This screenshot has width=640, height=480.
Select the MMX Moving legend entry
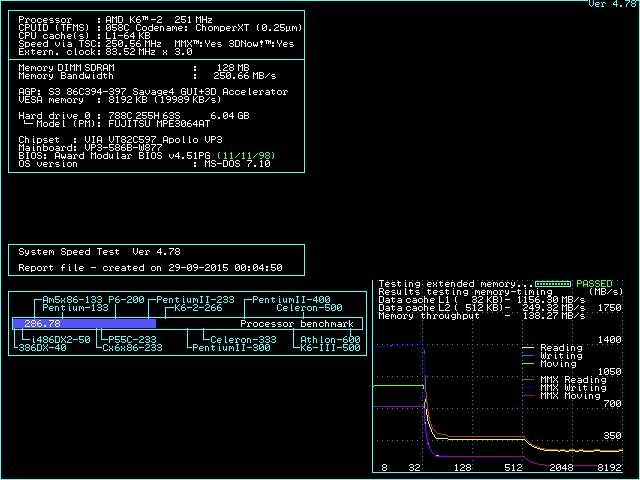pyautogui.click(x=570, y=396)
